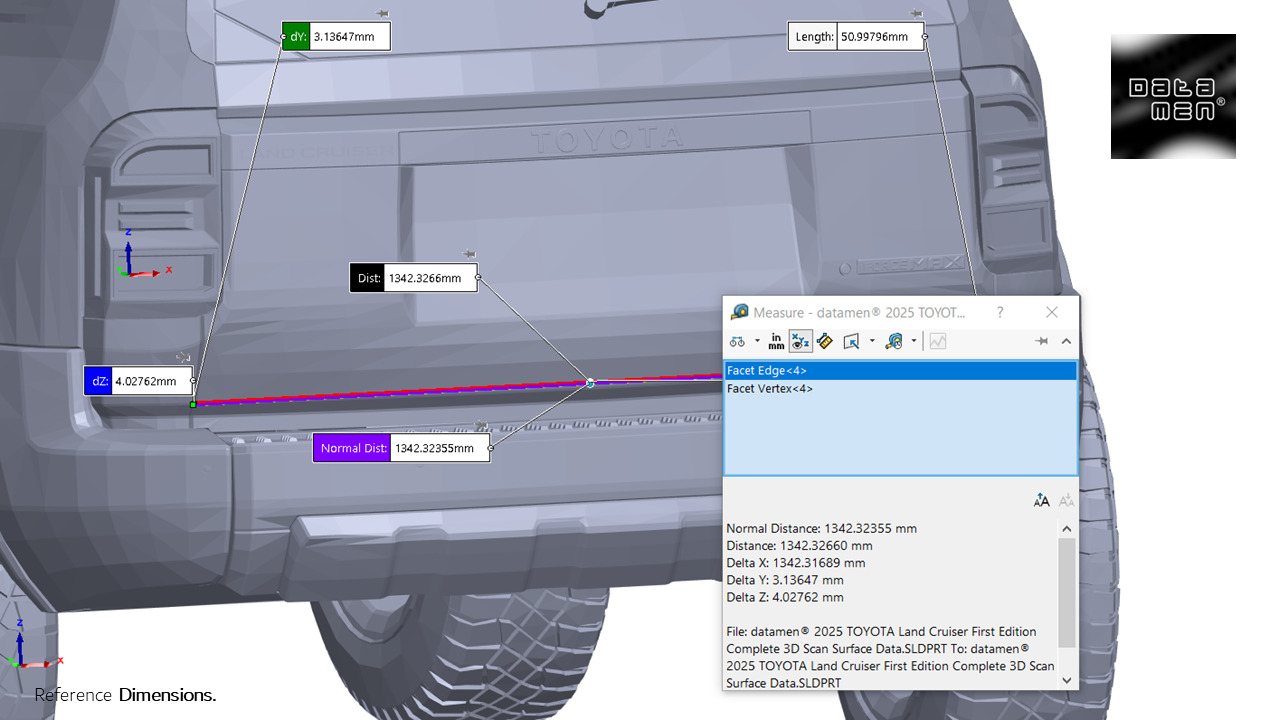Click pin icon above dY callout
The width and height of the screenshot is (1280, 720).
pyautogui.click(x=382, y=13)
